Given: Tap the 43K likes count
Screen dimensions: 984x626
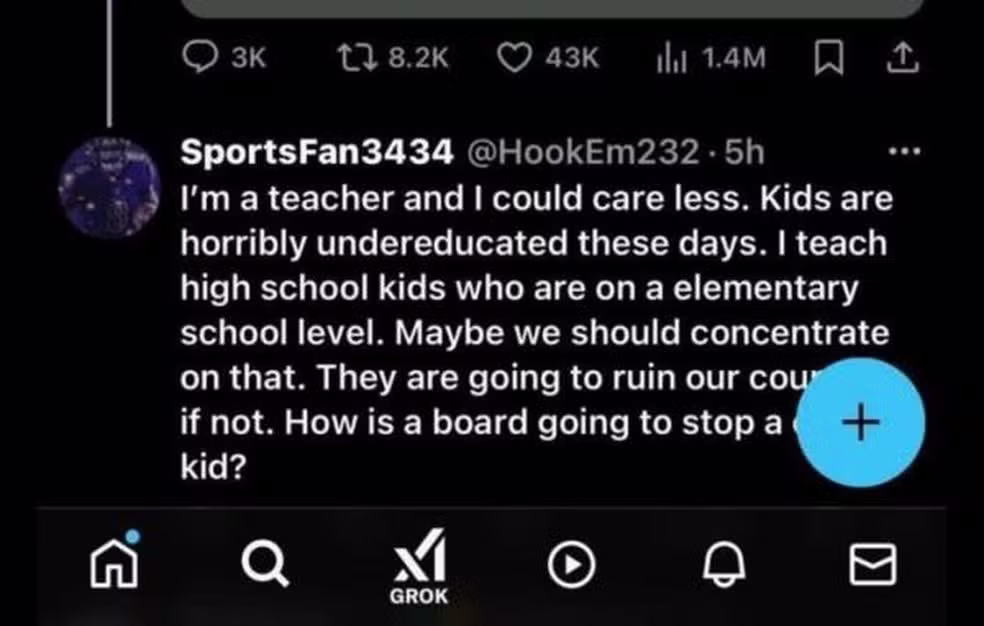Looking at the screenshot, I should pos(572,58).
